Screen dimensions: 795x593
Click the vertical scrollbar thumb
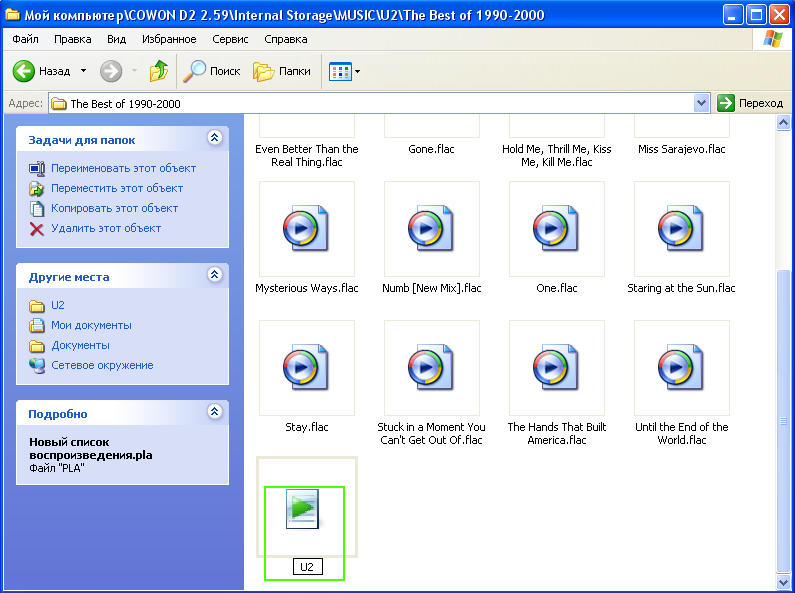[783, 421]
